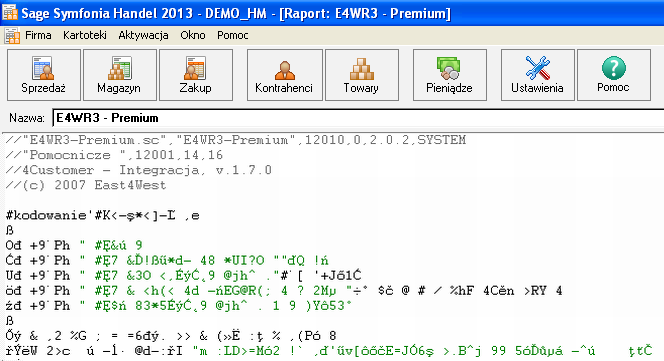Click the line starting with "#kodowanie"
This screenshot has height=361, width=664.
[102, 215]
